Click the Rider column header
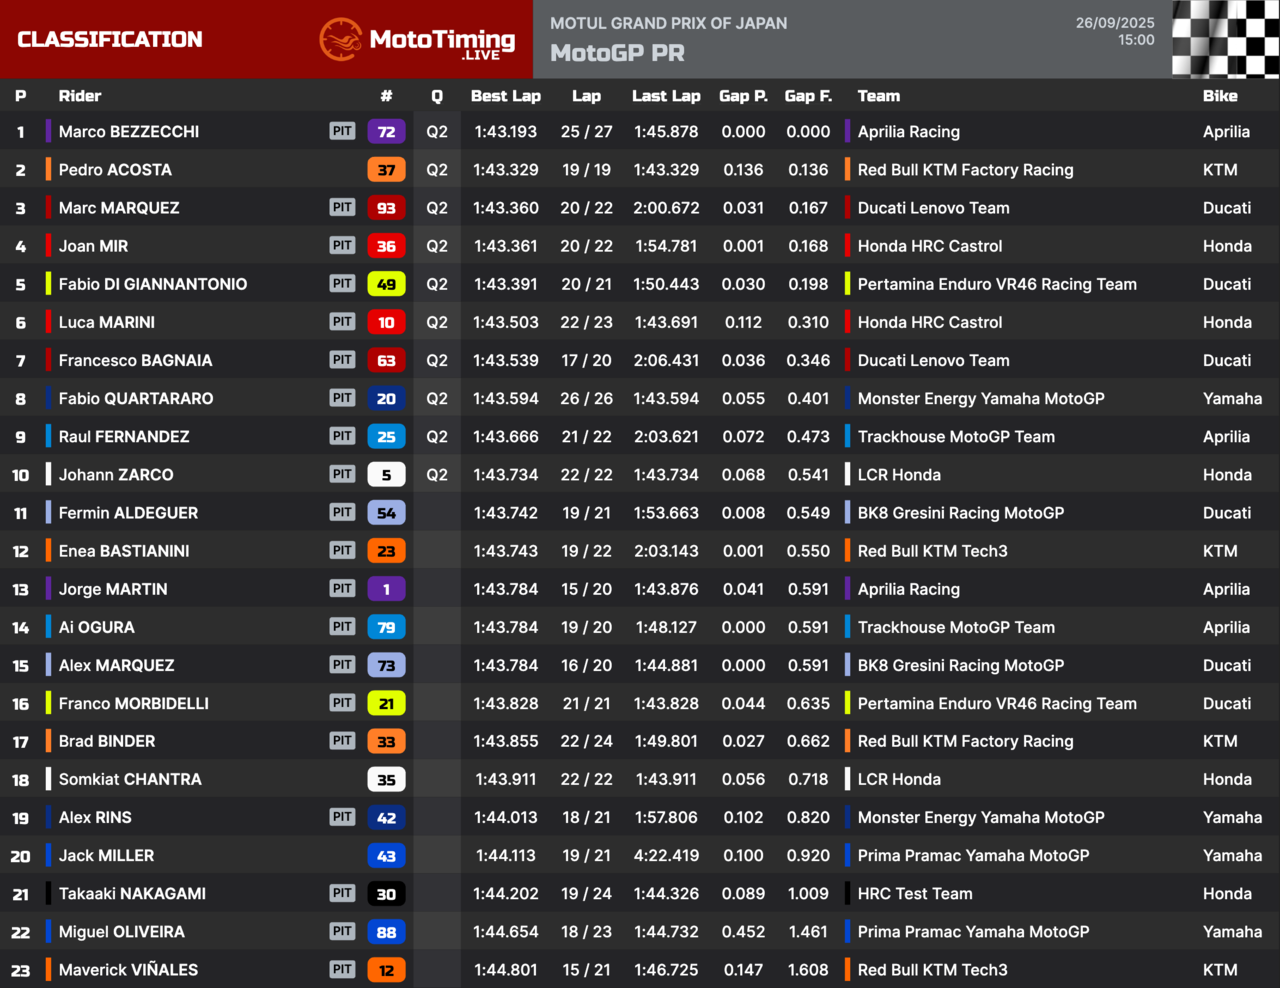The width and height of the screenshot is (1280, 988). point(80,96)
